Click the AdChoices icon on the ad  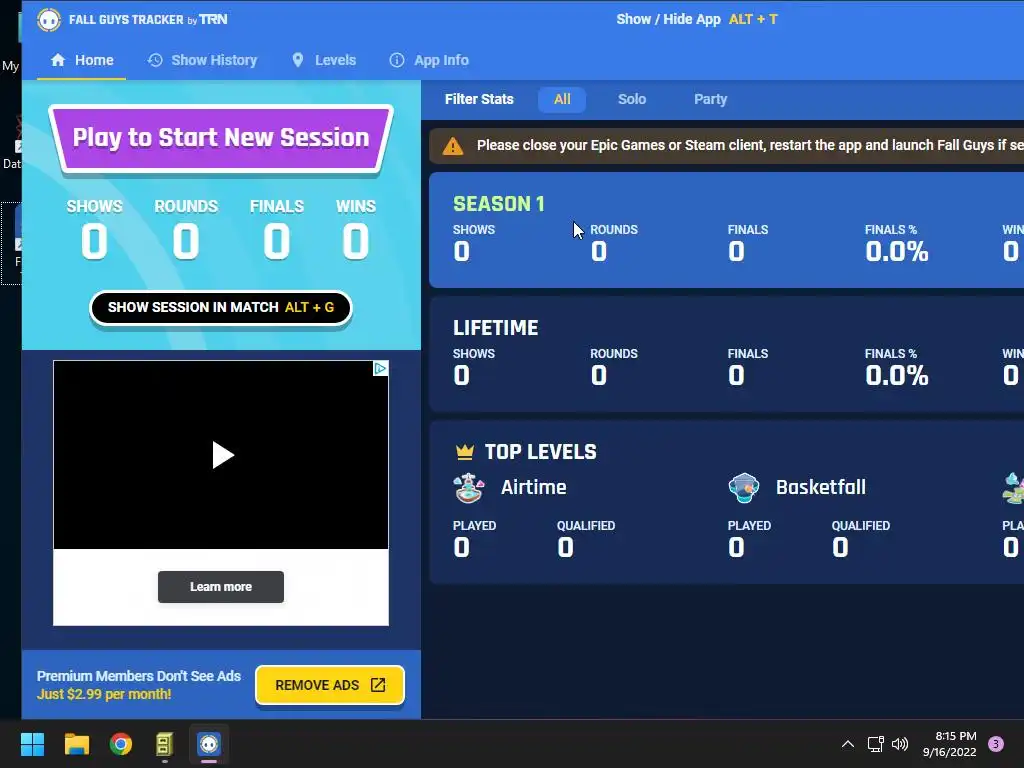tap(380, 368)
